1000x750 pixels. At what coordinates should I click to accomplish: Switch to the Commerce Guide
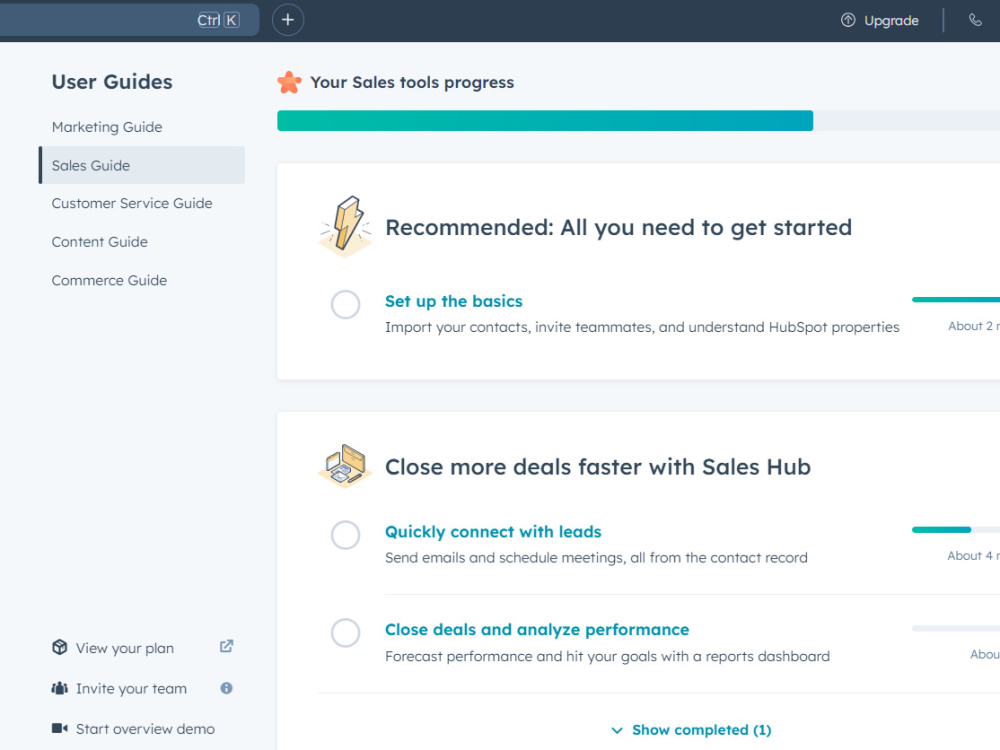pyautogui.click(x=109, y=281)
